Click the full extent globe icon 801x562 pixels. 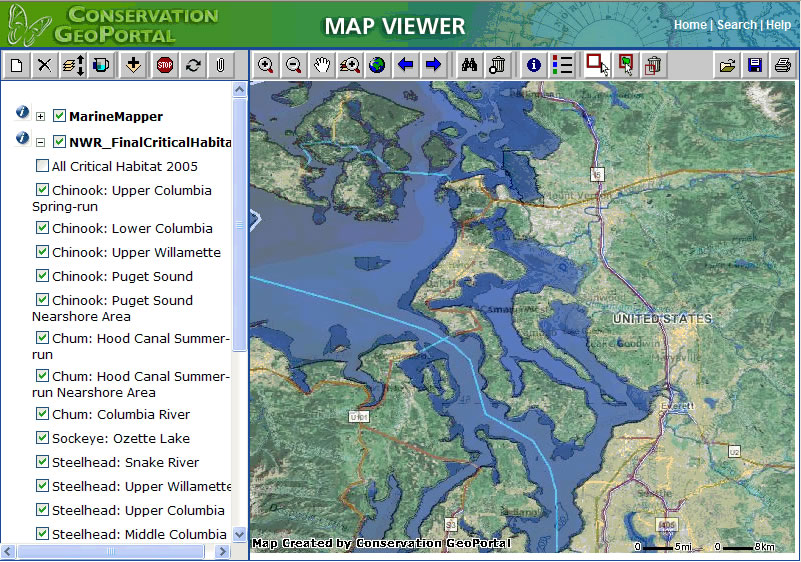[x=378, y=65]
